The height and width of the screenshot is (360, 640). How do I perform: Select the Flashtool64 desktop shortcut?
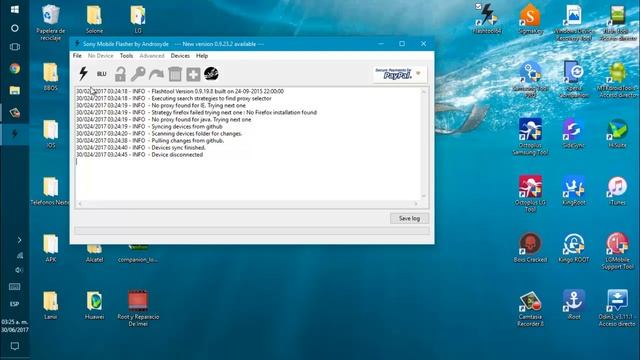tap(487, 19)
